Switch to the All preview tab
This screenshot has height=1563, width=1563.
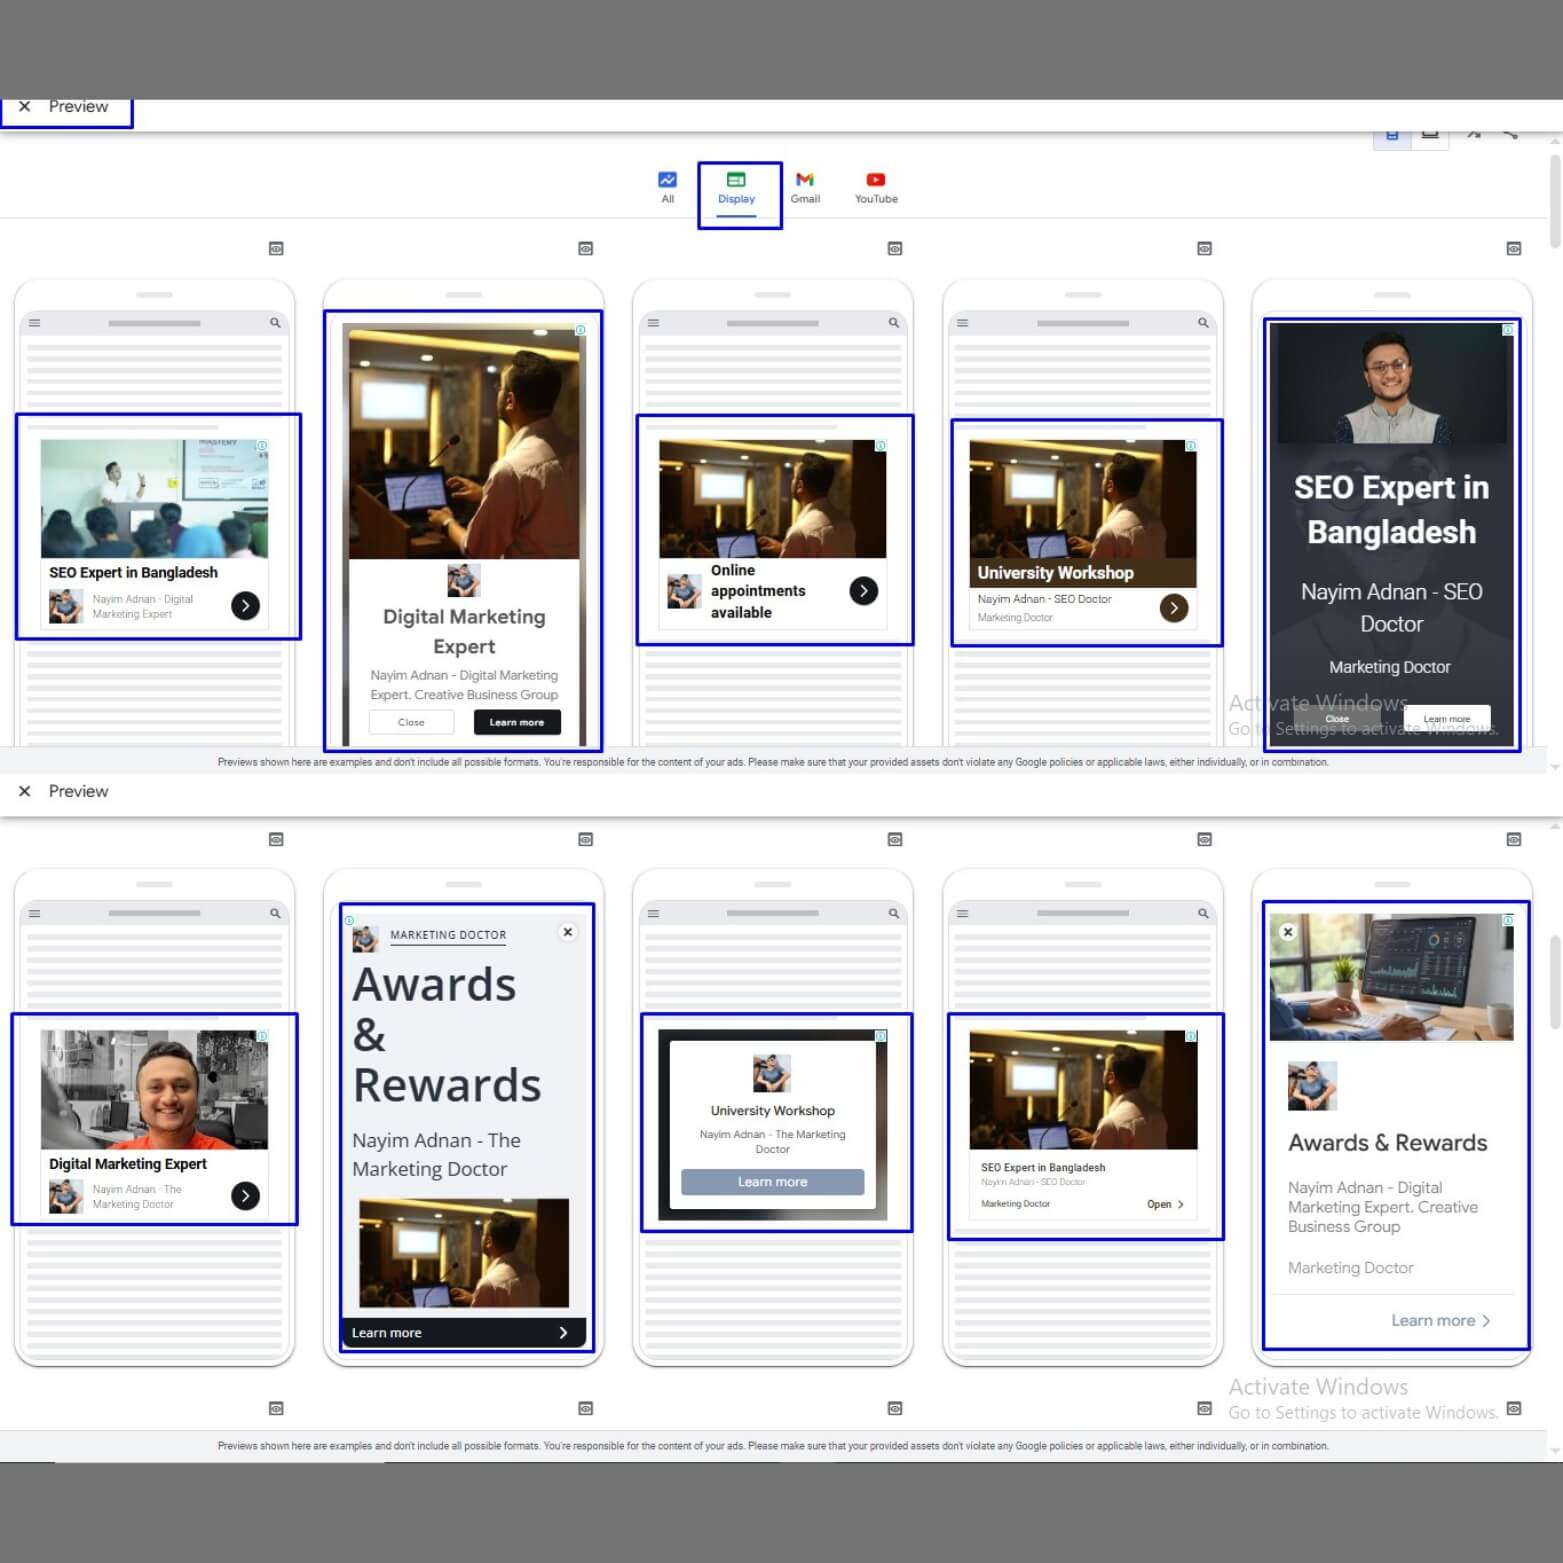[667, 187]
